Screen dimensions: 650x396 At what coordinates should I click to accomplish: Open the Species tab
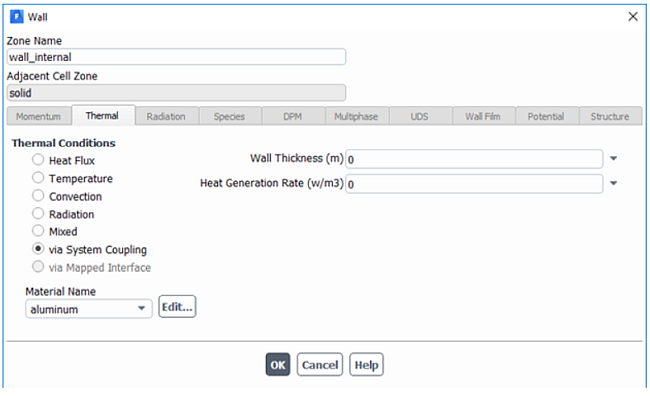pyautogui.click(x=230, y=117)
